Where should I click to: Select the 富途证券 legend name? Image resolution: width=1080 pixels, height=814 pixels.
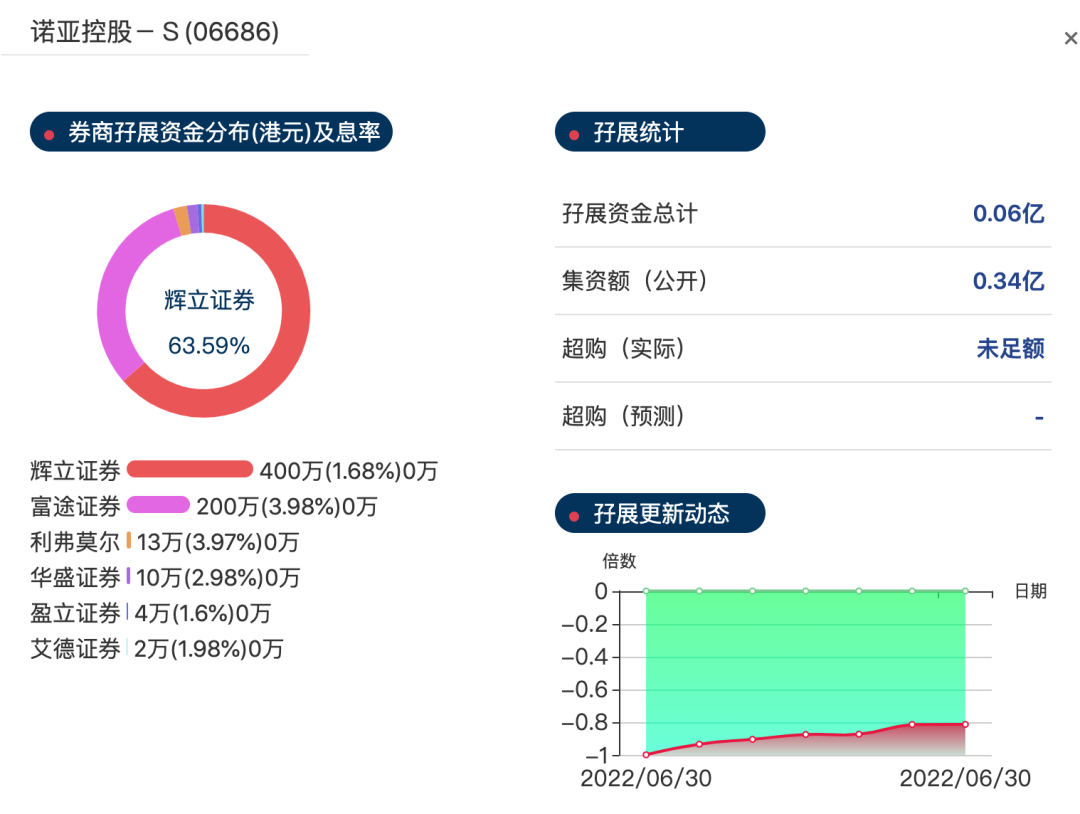click(x=75, y=507)
